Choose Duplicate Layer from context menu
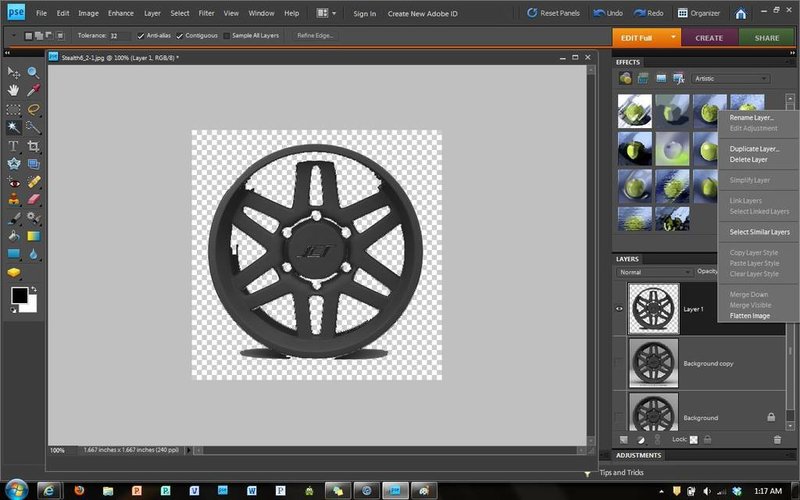The image size is (800, 500). pyautogui.click(x=754, y=149)
